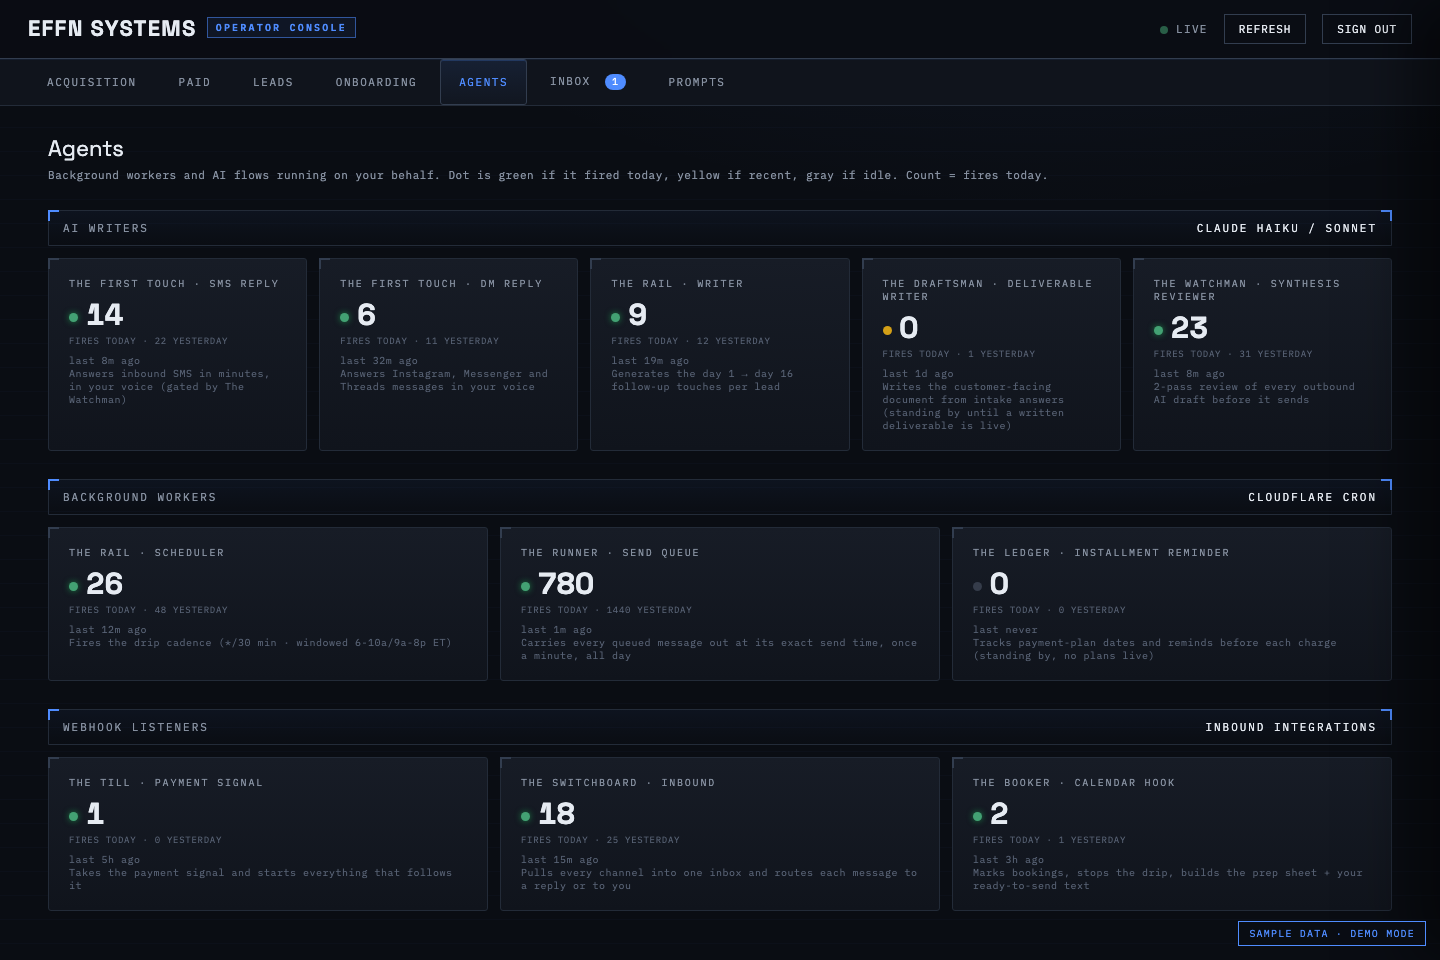Click the Switchboard Inbound status dot

(x=525, y=816)
